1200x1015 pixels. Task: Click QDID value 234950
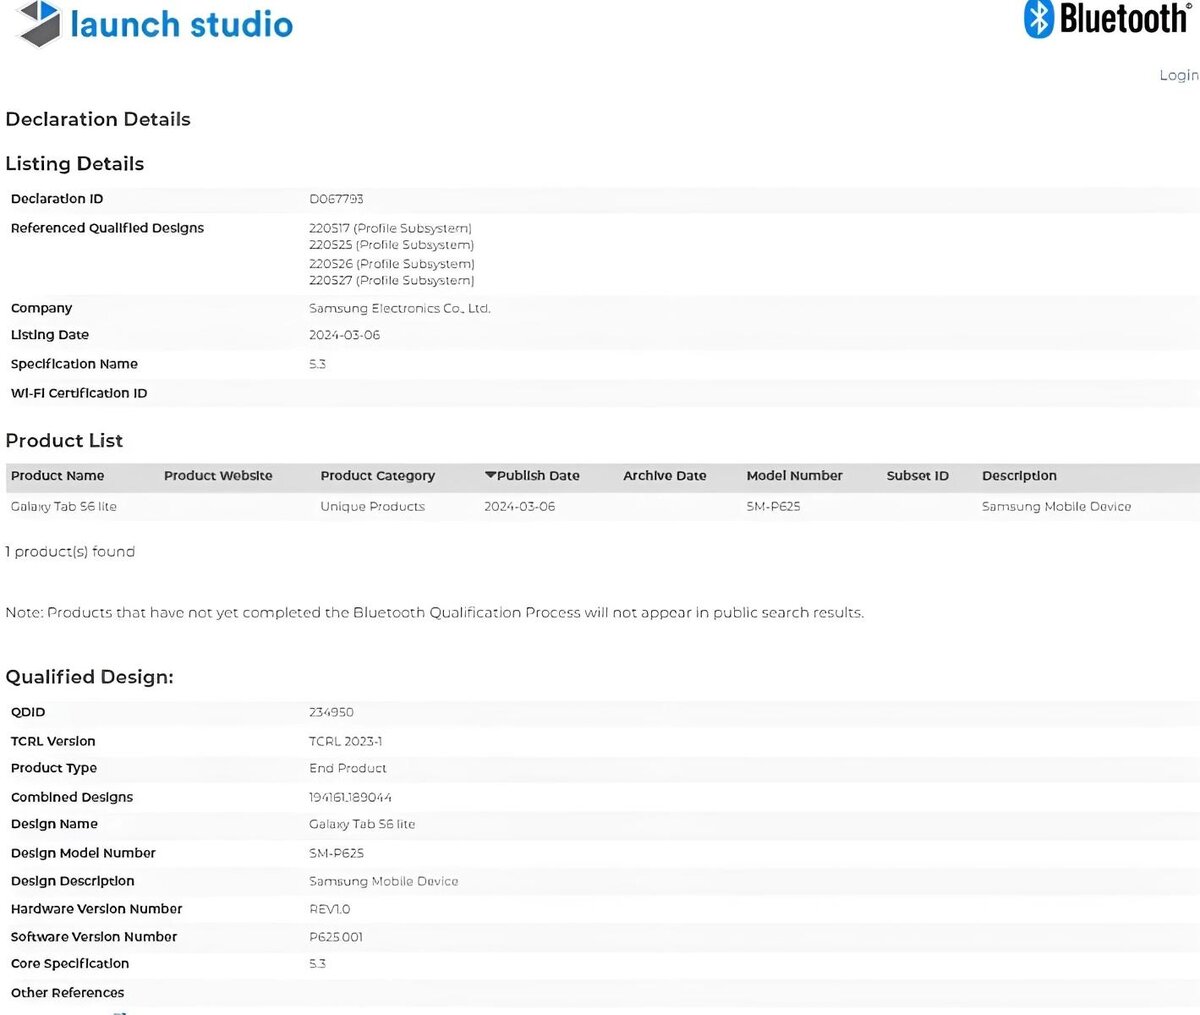pyautogui.click(x=331, y=712)
